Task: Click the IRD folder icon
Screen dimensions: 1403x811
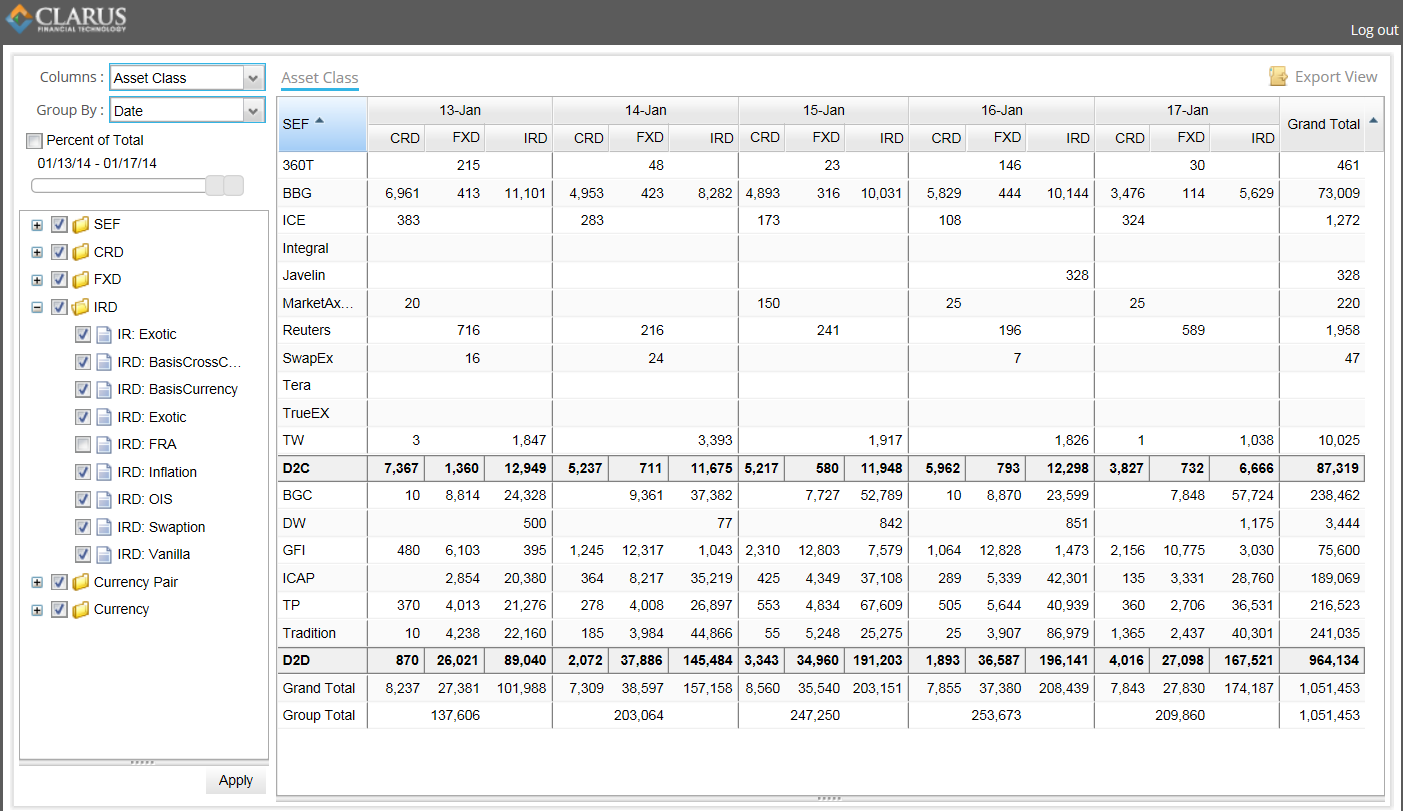Action: pyautogui.click(x=81, y=307)
